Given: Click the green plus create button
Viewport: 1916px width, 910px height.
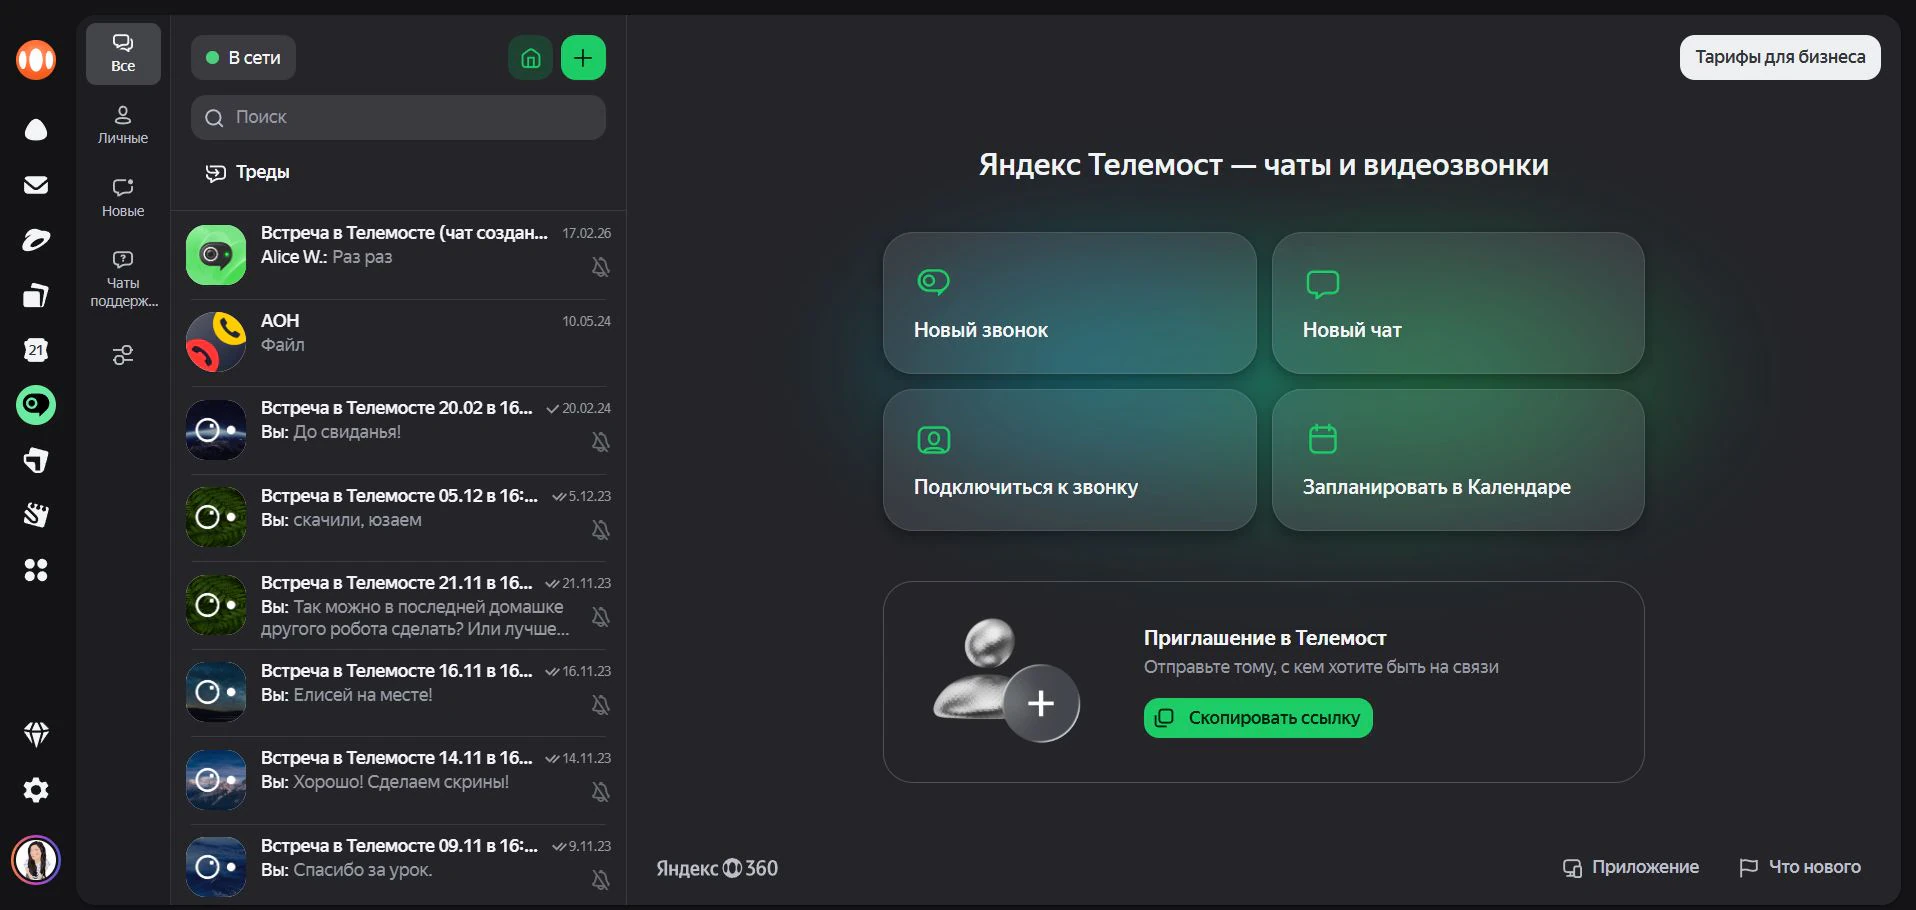Looking at the screenshot, I should tap(583, 58).
